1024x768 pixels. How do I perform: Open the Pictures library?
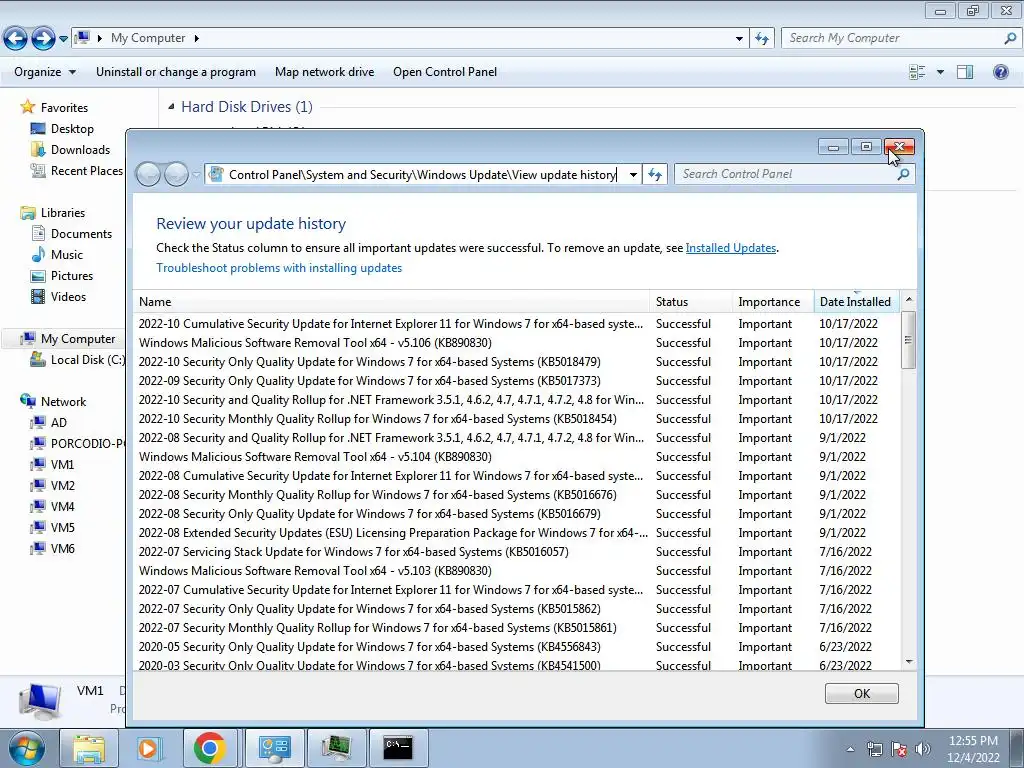72,276
